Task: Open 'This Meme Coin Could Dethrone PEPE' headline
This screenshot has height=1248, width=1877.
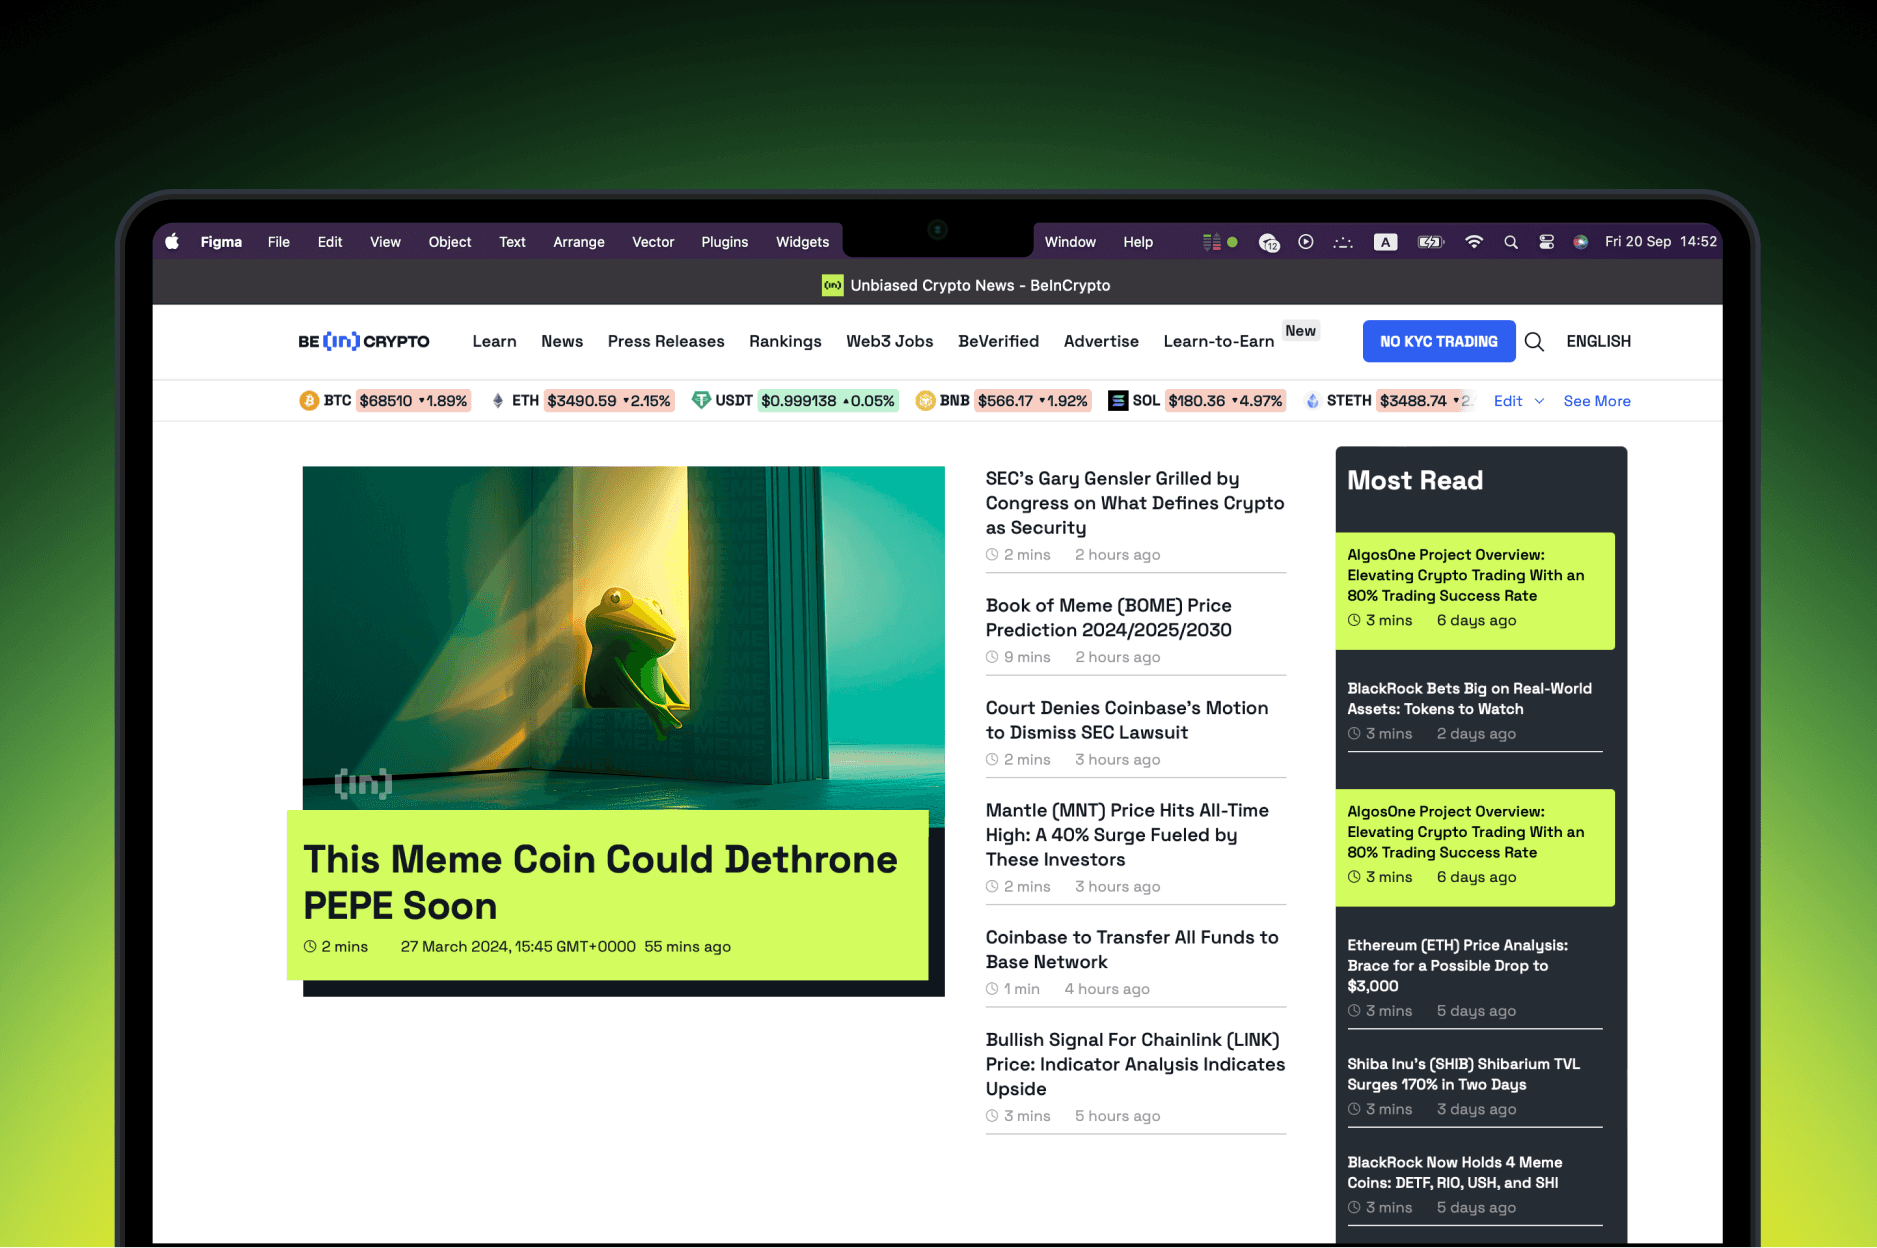Action: 600,882
